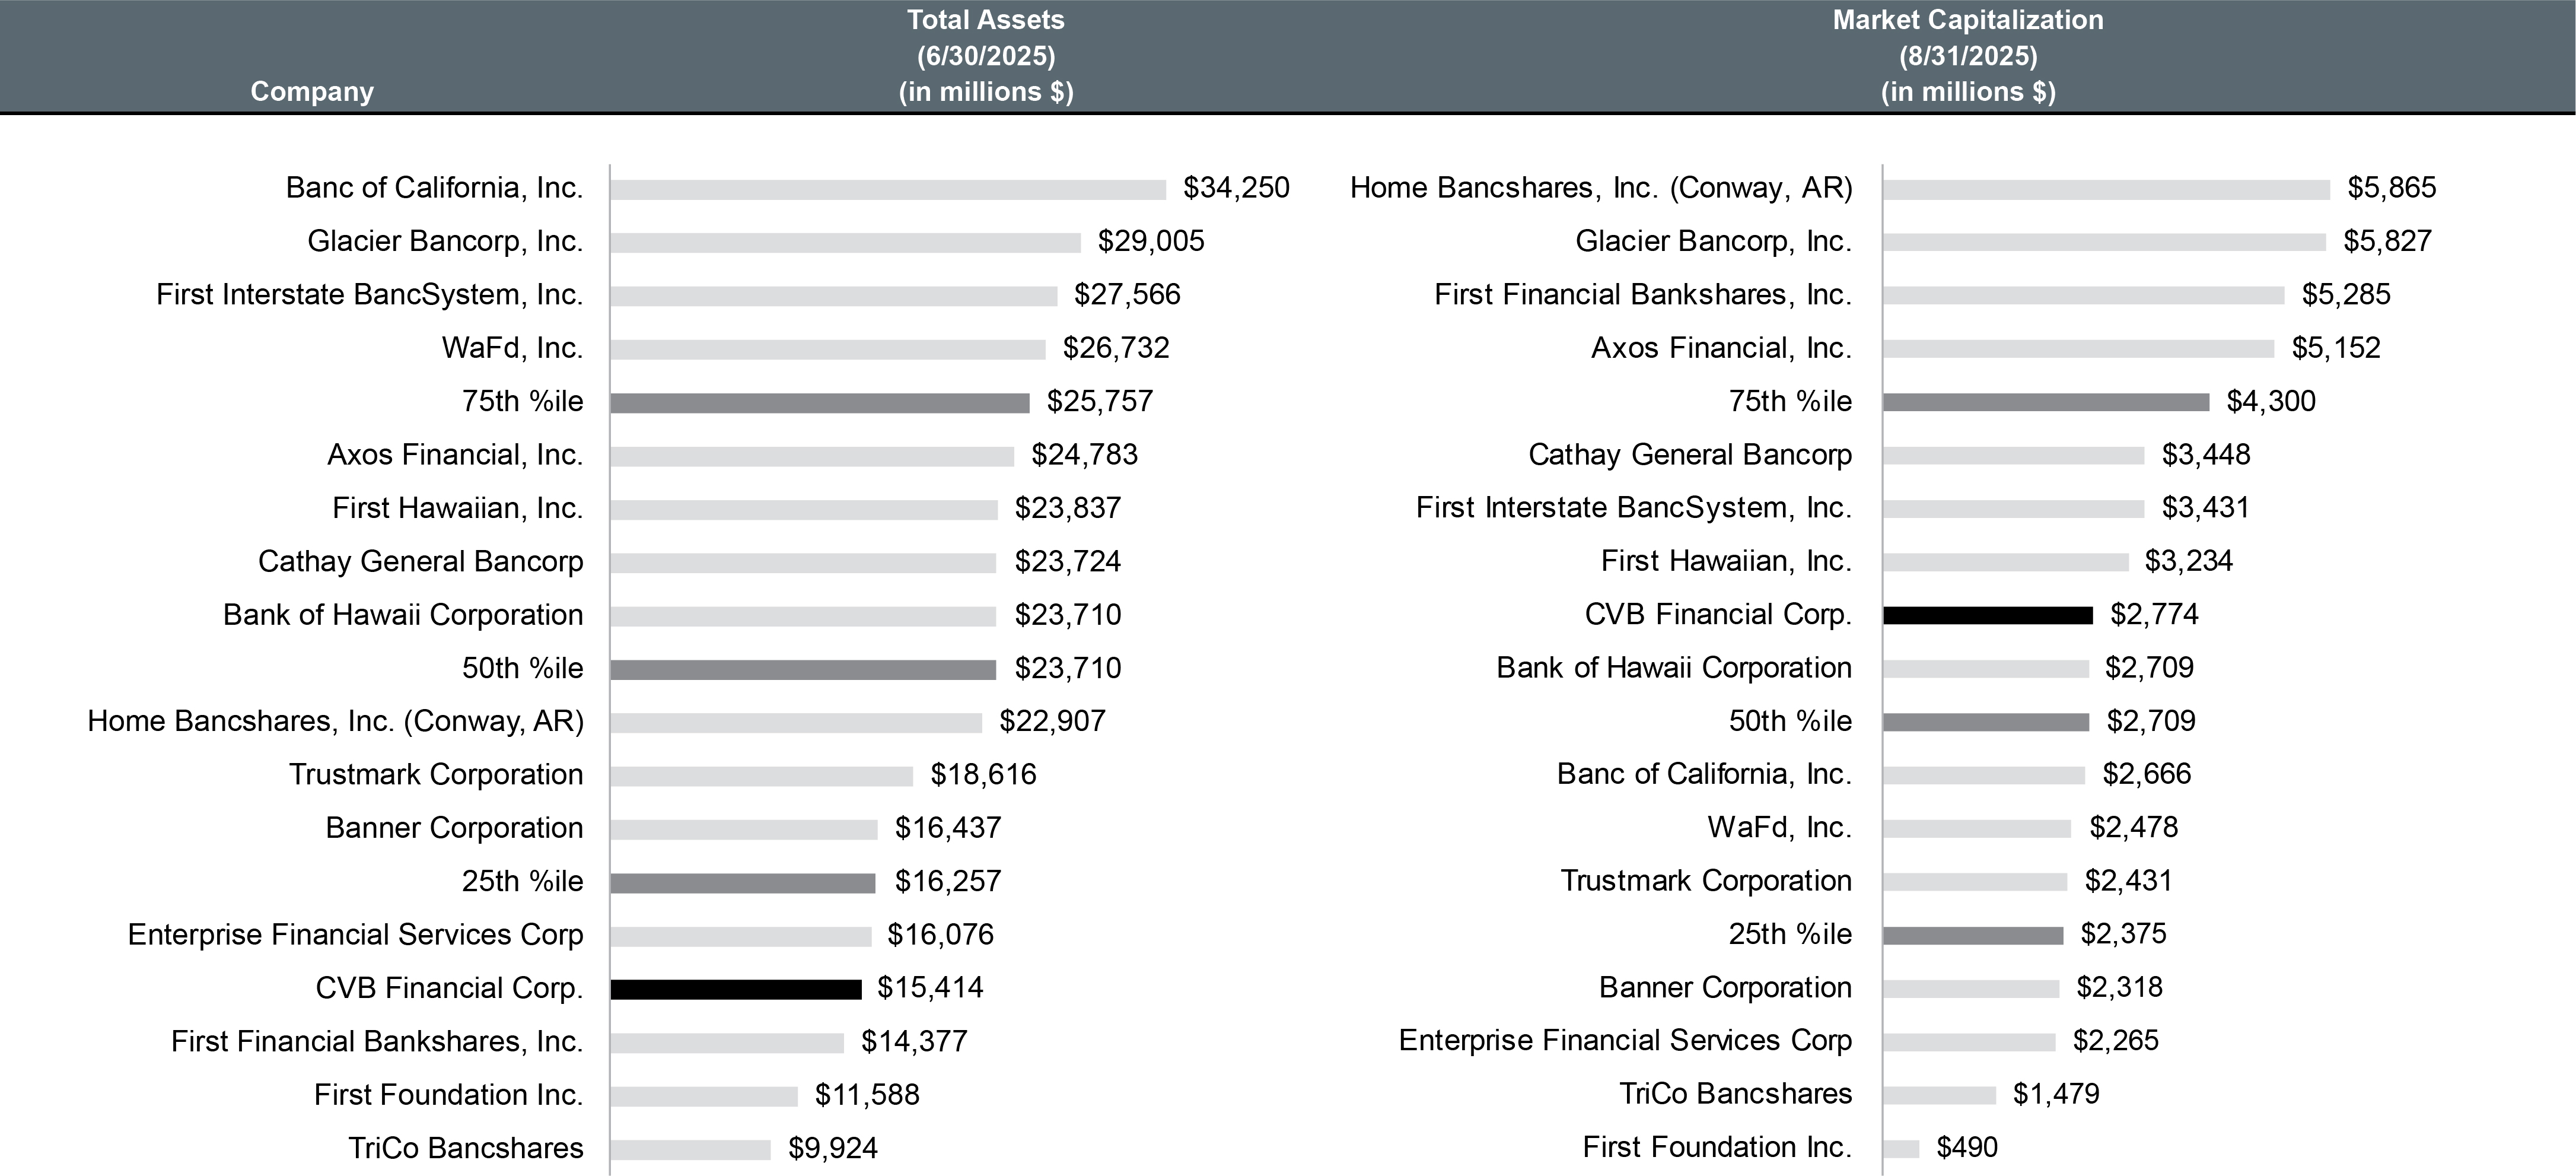Image resolution: width=2576 pixels, height=1176 pixels.
Task: Select the TriCo Bancshares total assets bar
Action: [x=690, y=1150]
